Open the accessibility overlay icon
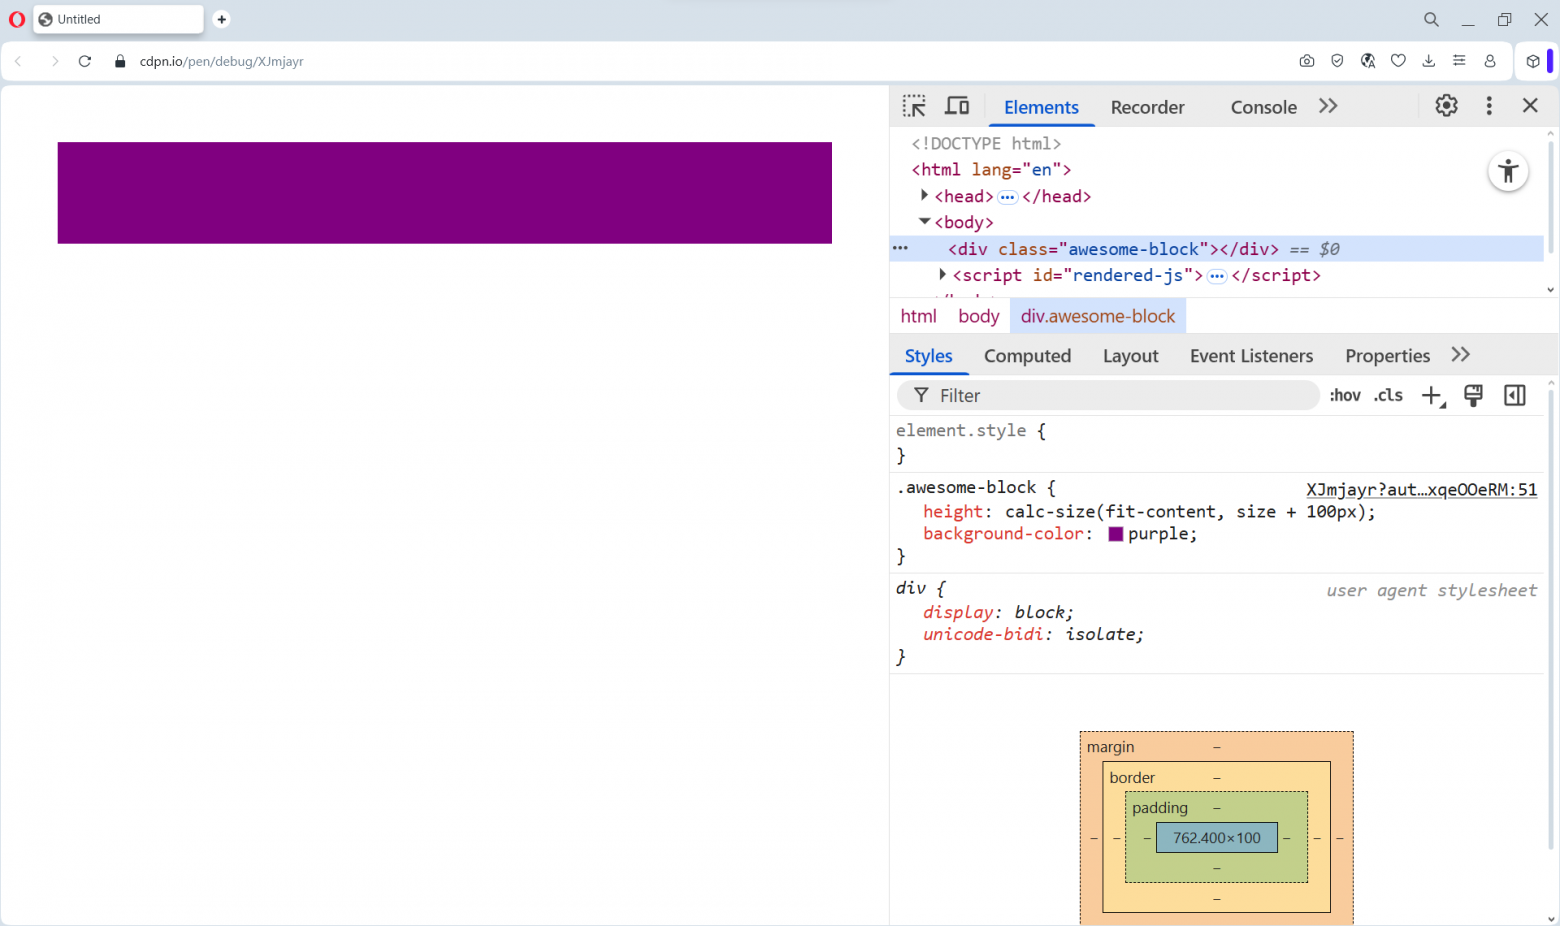Viewport: 1560px width, 926px height. [1508, 171]
